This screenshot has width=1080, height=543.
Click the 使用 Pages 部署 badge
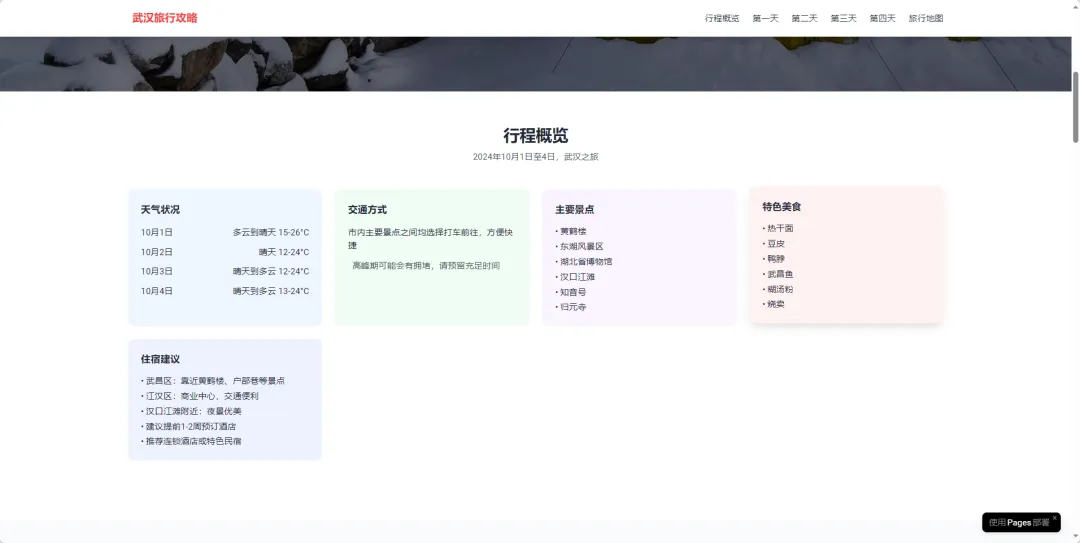[x=1018, y=522]
